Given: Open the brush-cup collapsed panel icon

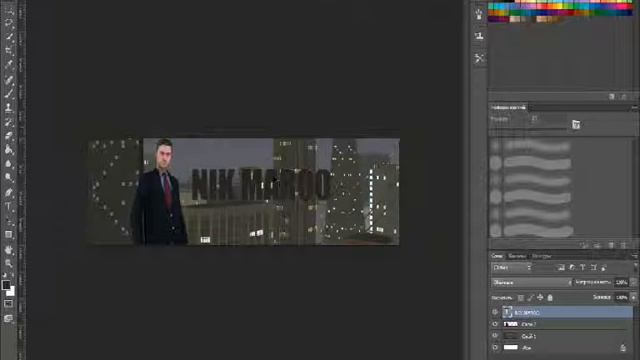Looking at the screenshot, I should [479, 14].
